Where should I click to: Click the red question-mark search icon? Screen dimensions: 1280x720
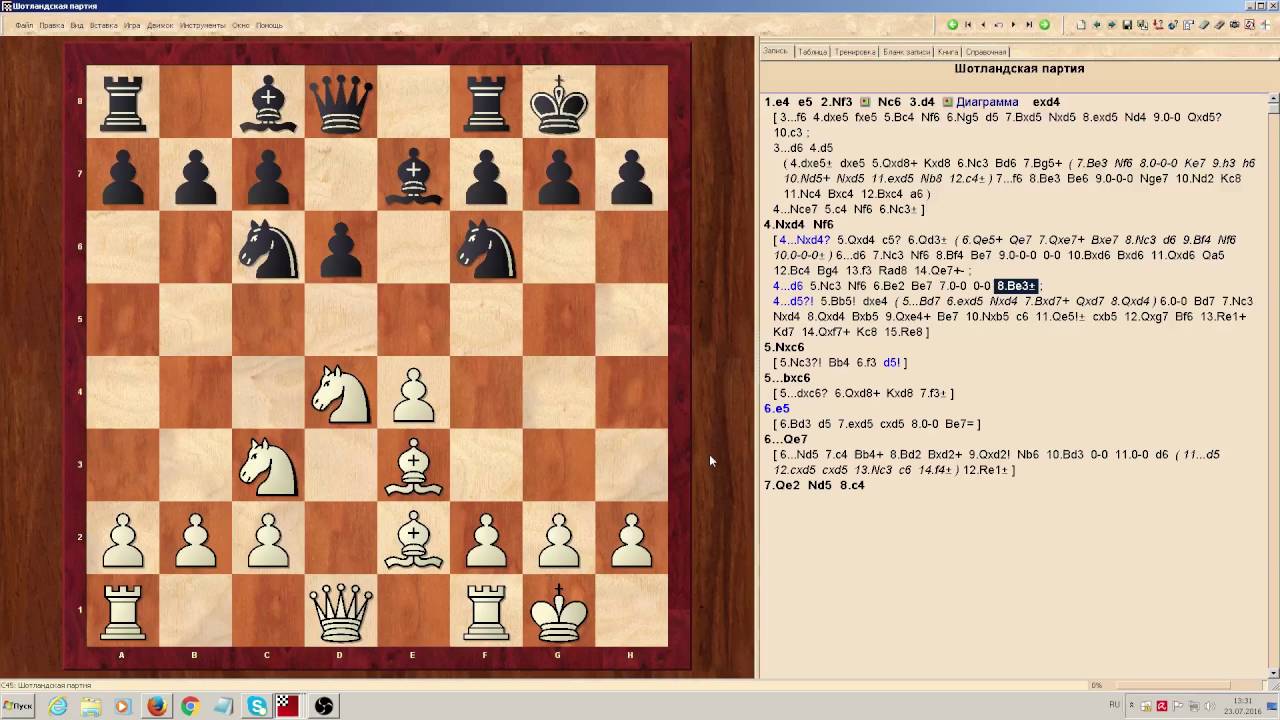point(1158,25)
